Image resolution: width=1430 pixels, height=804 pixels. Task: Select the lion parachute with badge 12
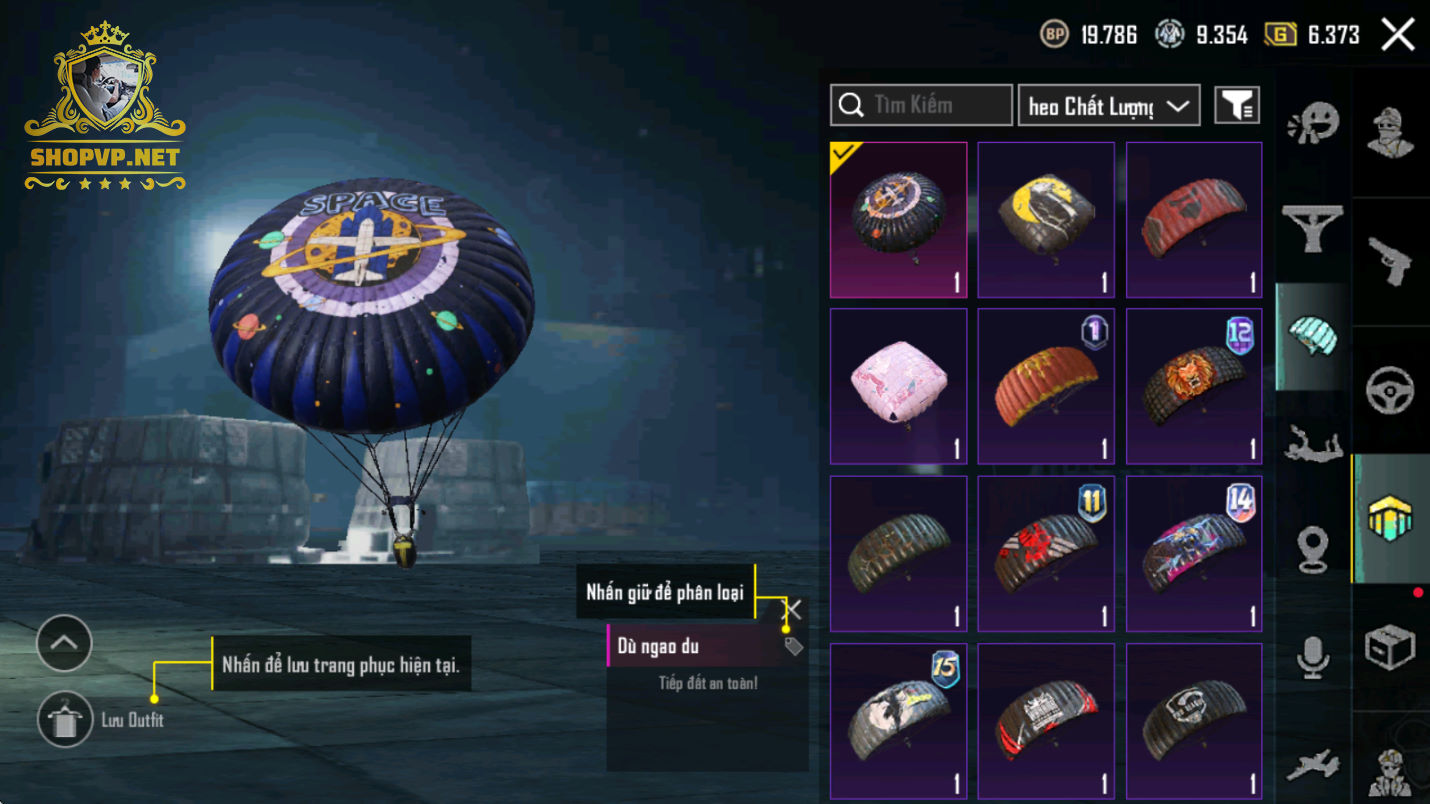(1194, 386)
